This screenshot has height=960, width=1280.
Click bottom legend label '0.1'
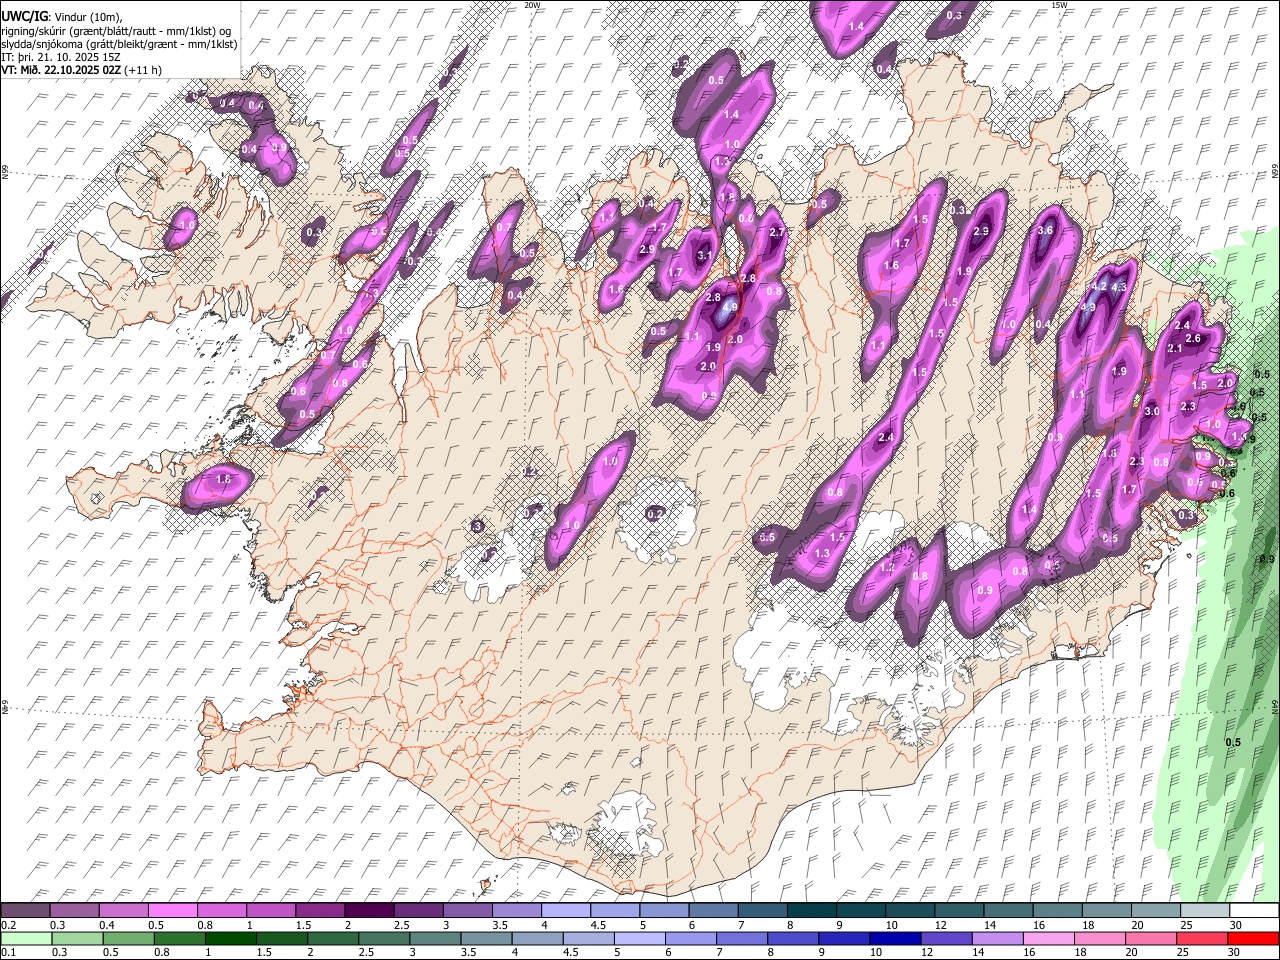[x=9, y=953]
